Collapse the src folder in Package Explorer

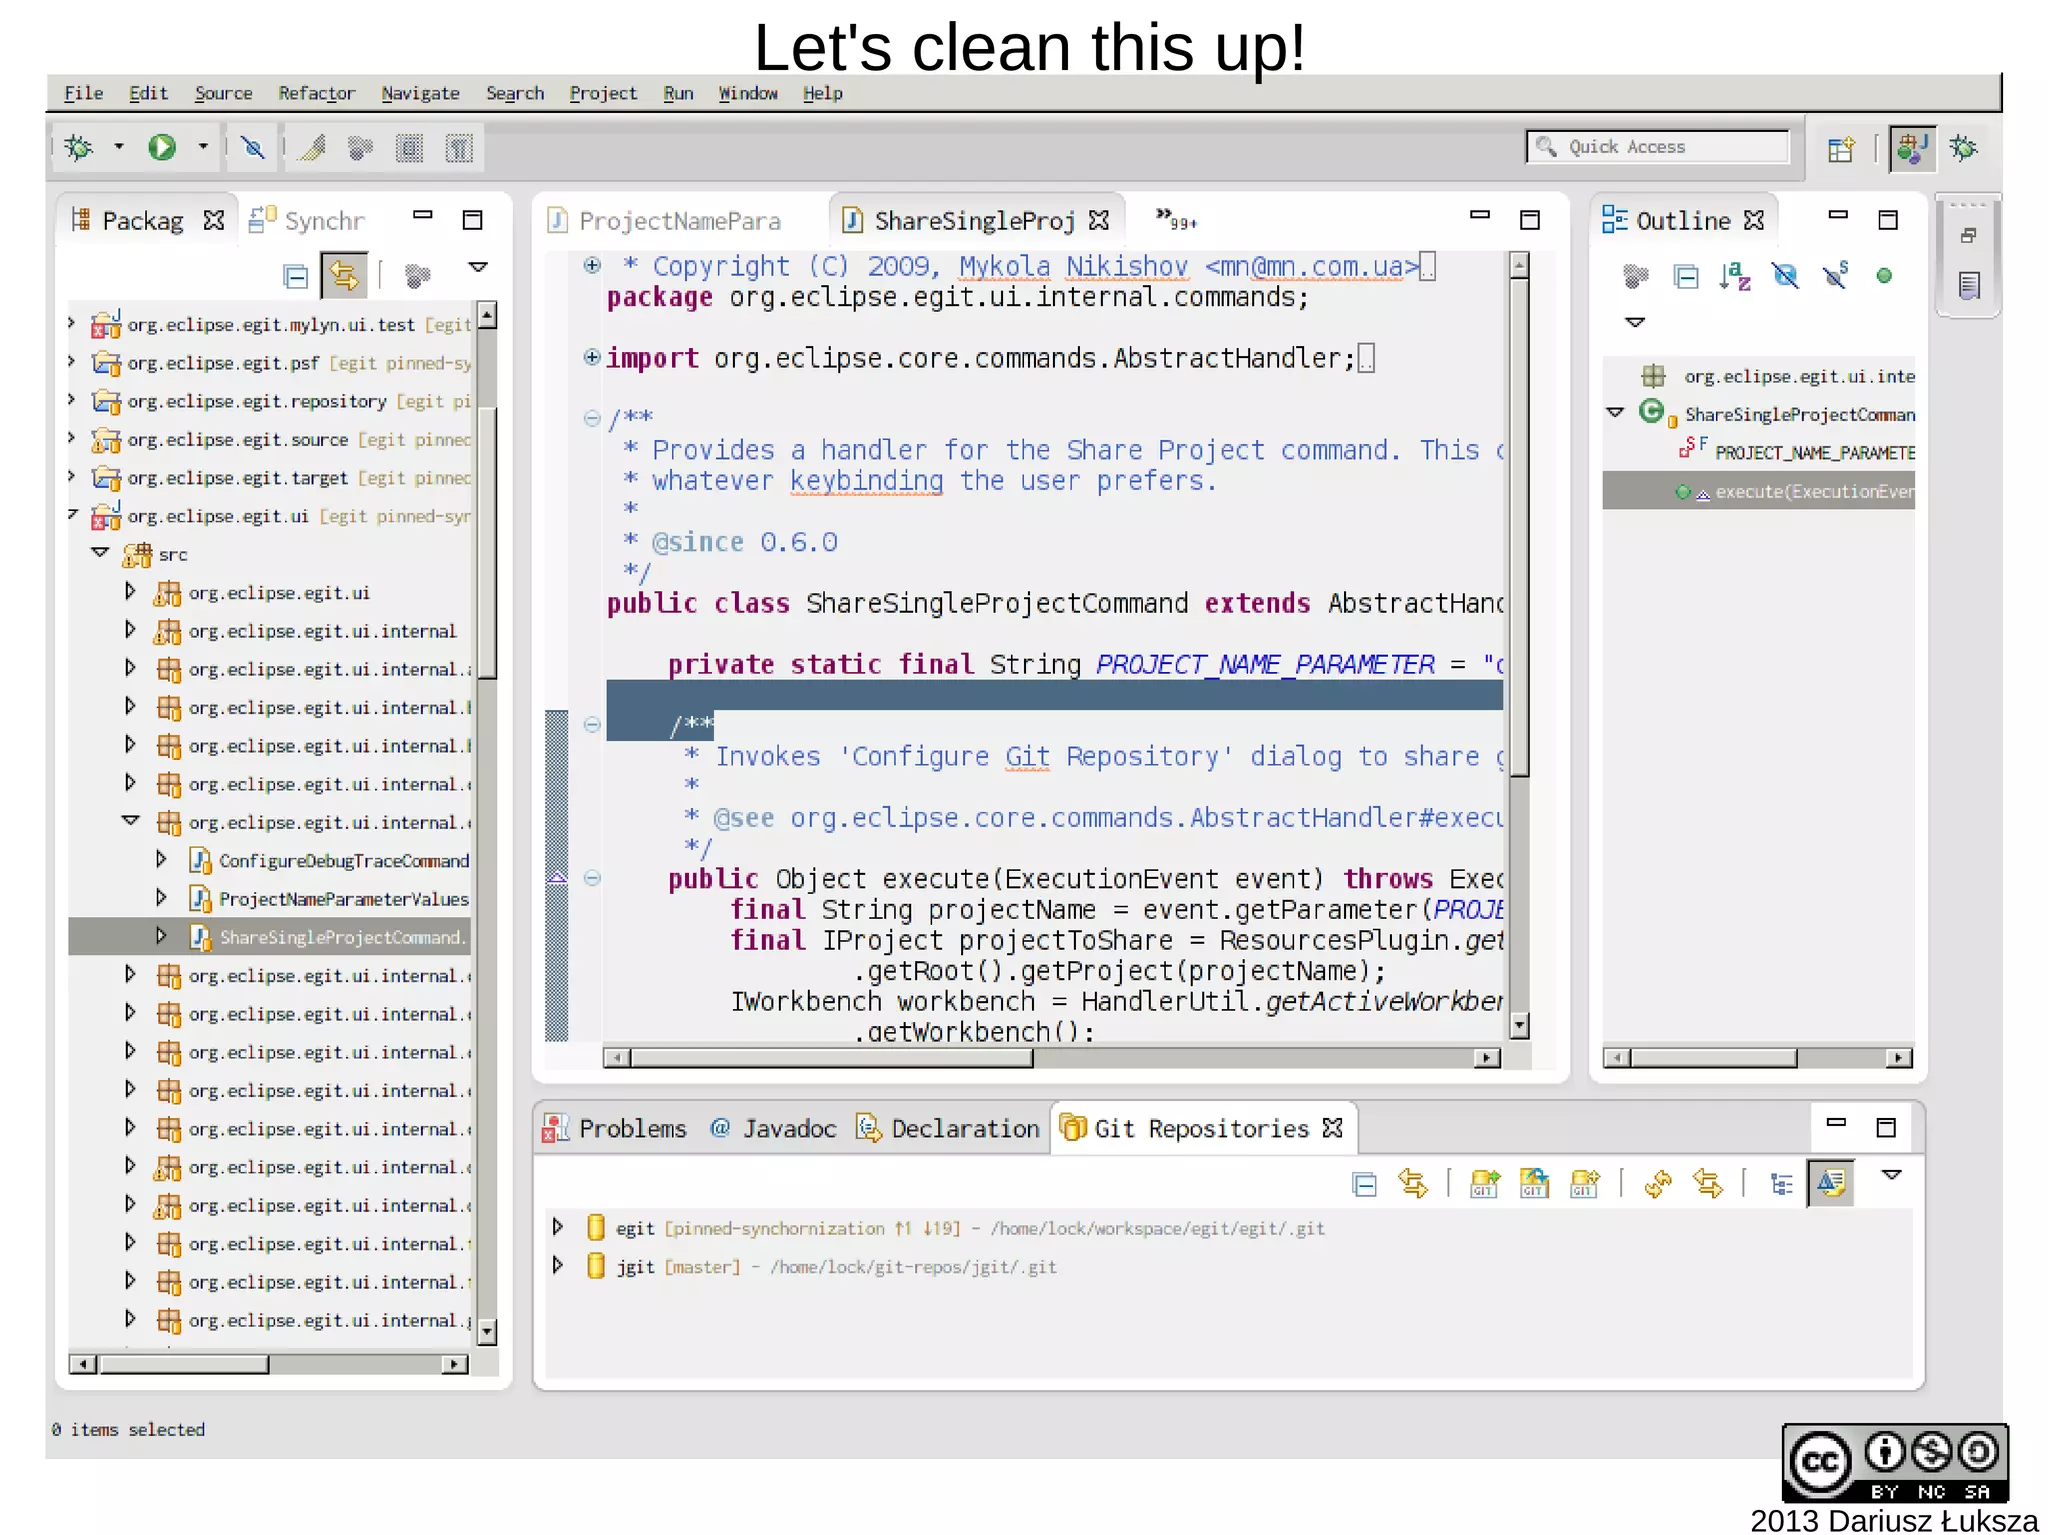pos(100,553)
